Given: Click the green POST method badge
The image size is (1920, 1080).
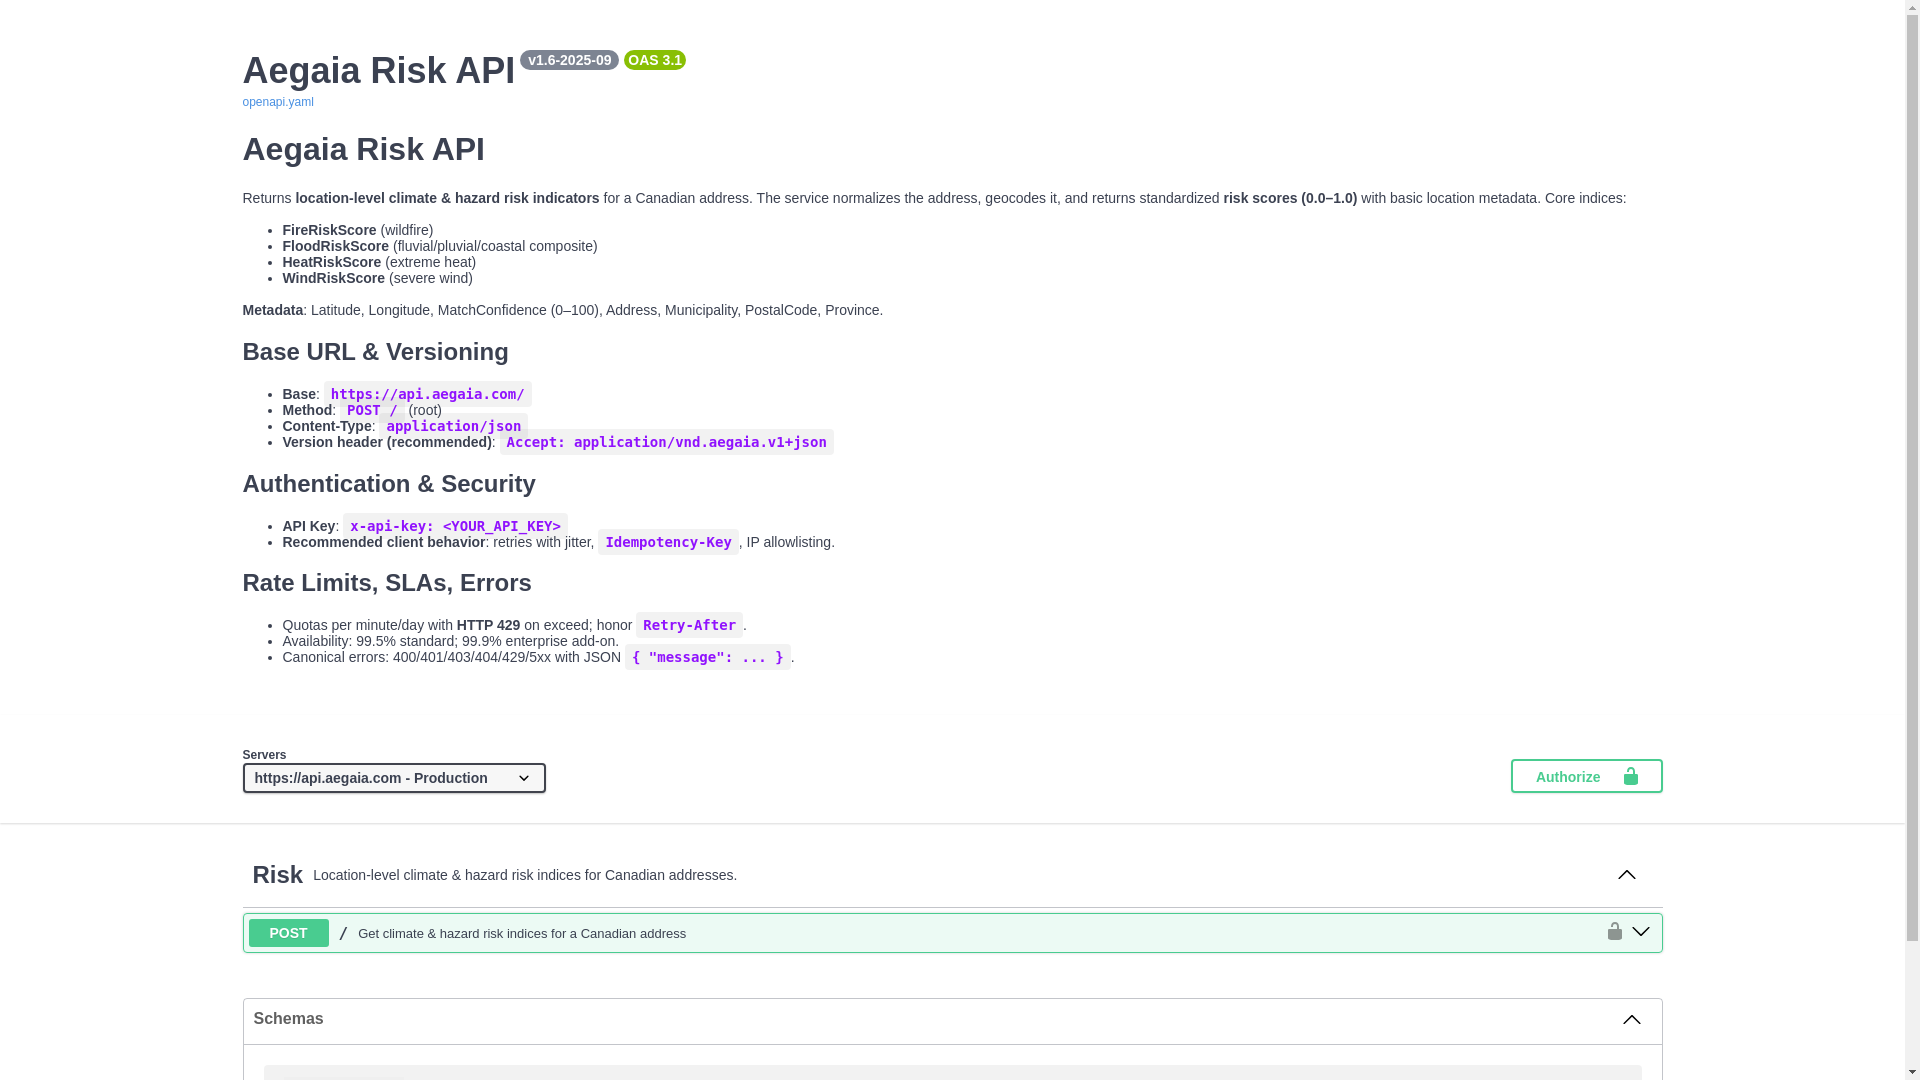Looking at the screenshot, I should (x=288, y=933).
